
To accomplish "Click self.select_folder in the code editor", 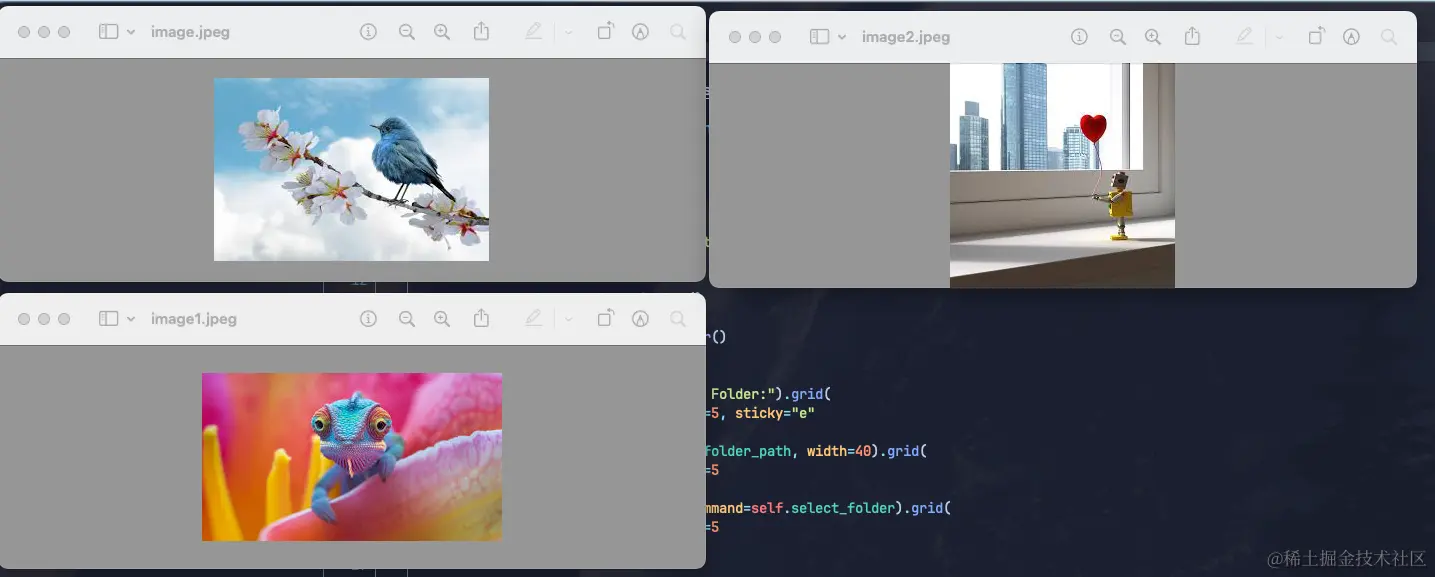I will pyautogui.click(x=822, y=508).
